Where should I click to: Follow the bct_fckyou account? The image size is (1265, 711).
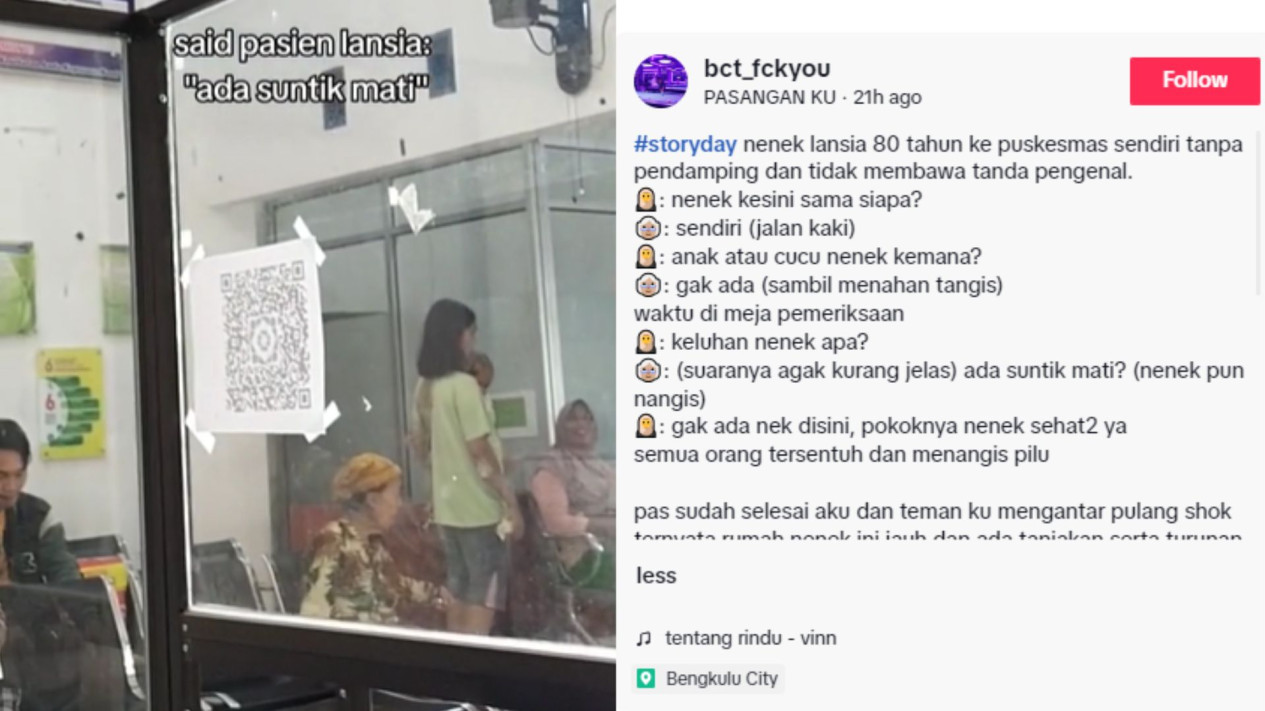click(x=1194, y=81)
